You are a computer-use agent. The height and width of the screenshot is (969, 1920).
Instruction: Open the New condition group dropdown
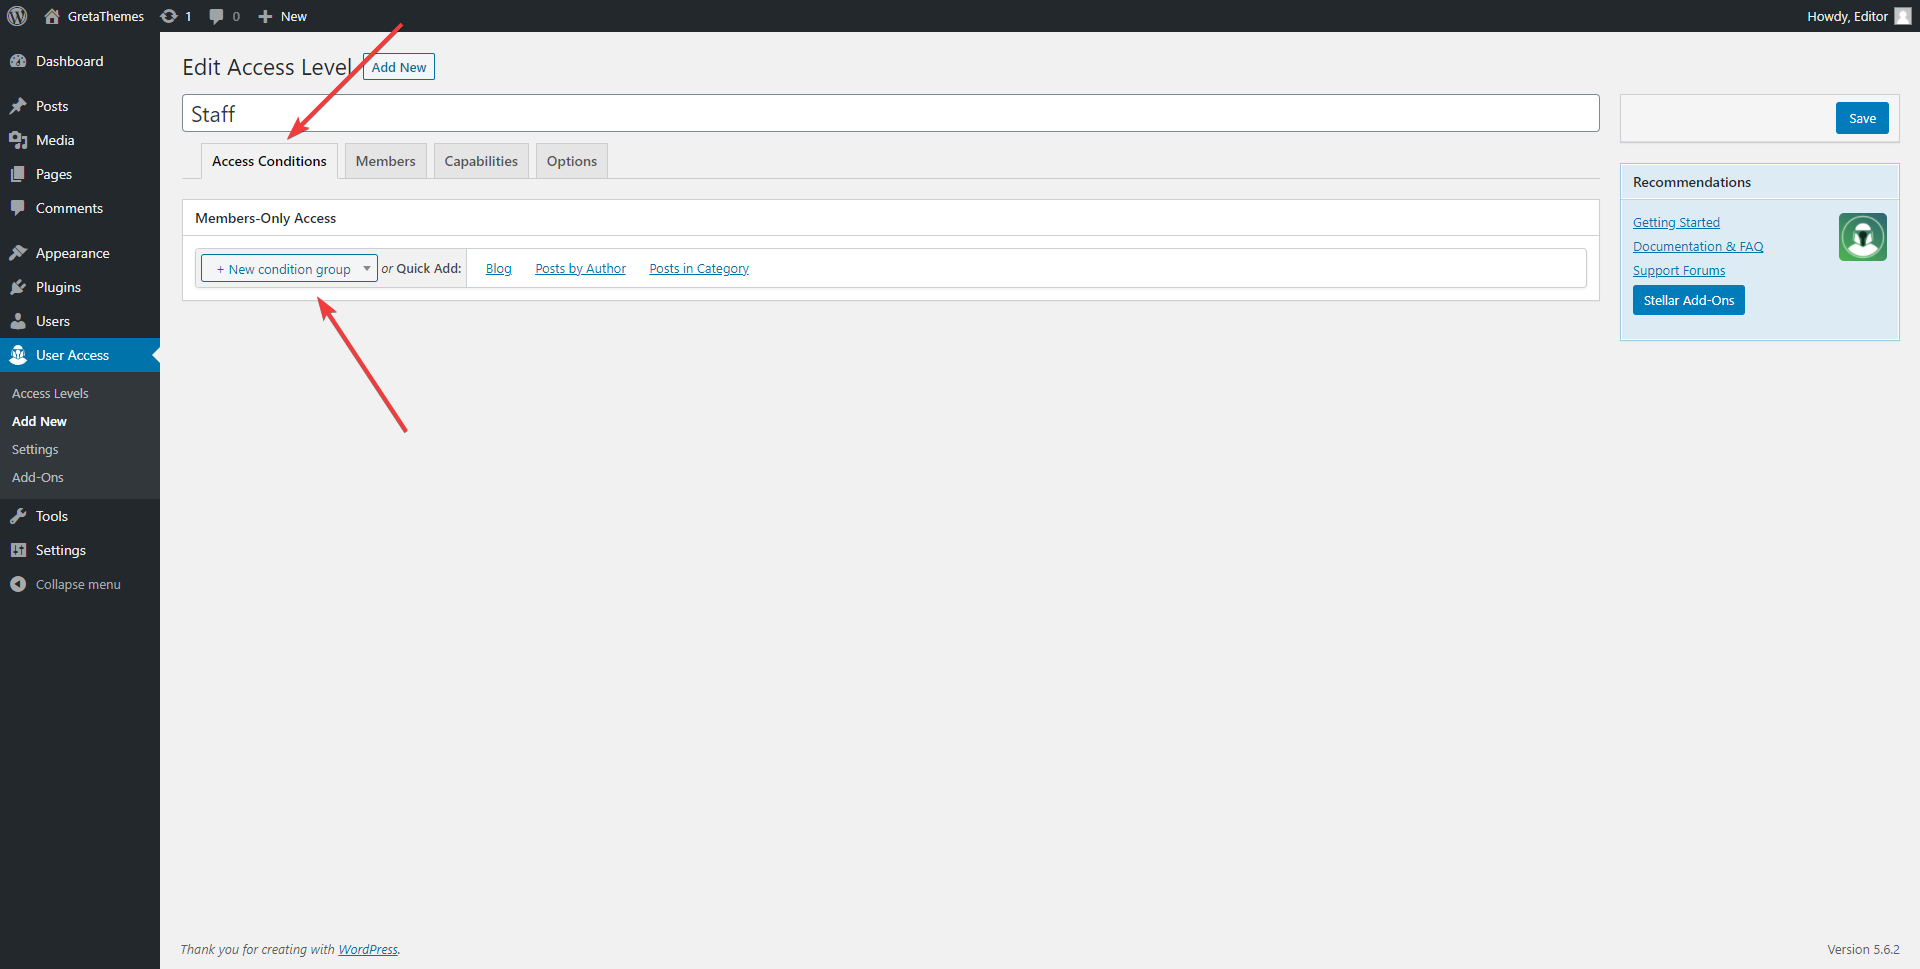(289, 268)
